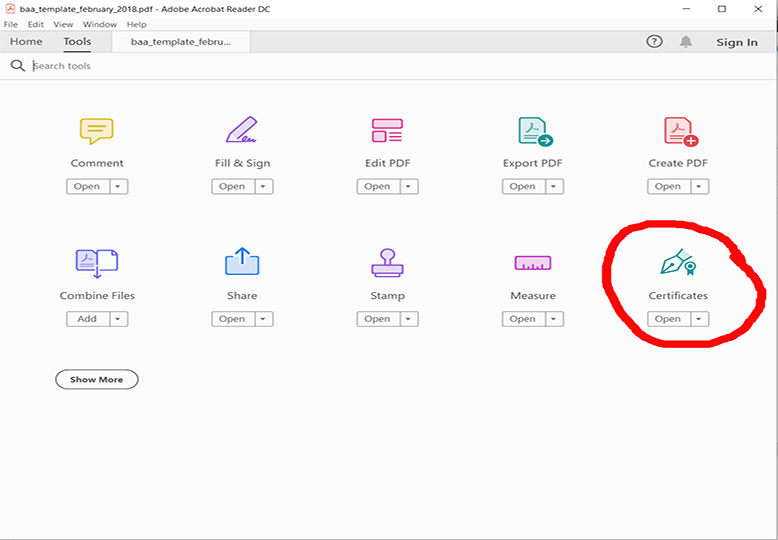Image resolution: width=778 pixels, height=540 pixels.
Task: Switch to the Home tab
Action: click(26, 42)
